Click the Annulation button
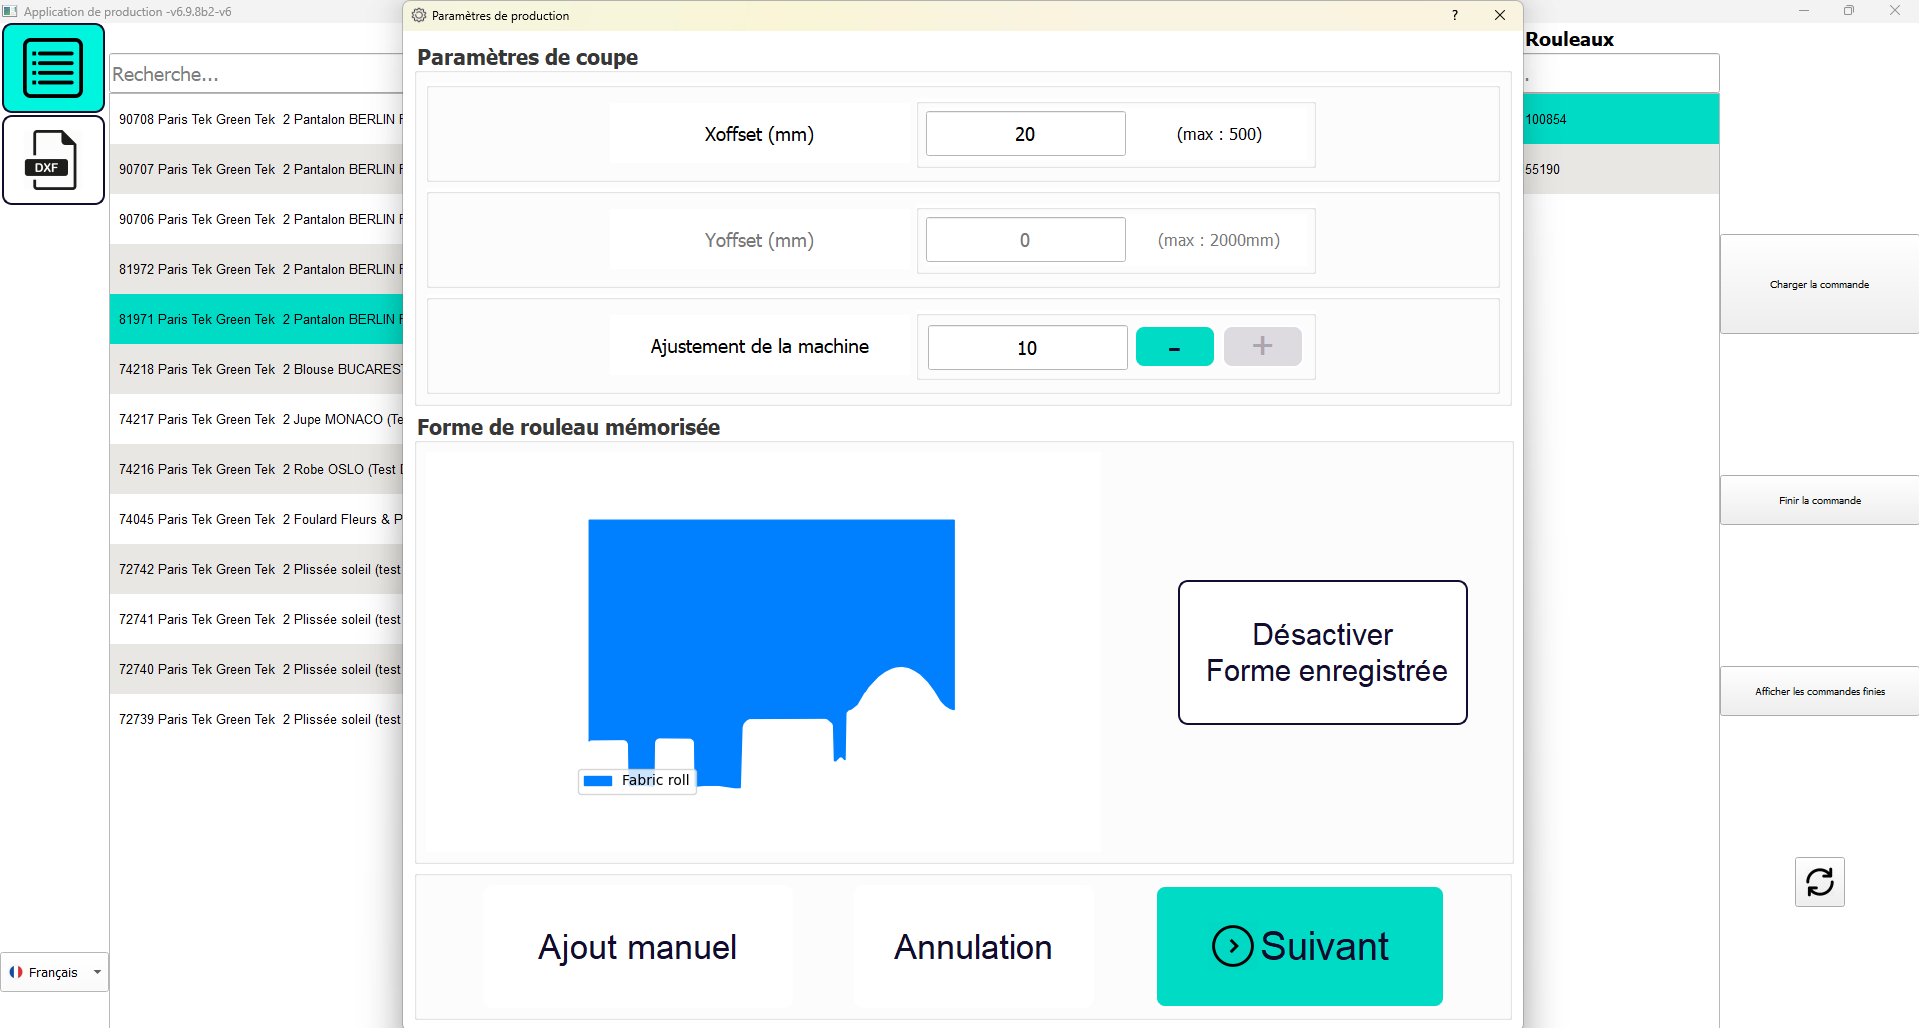 972,947
